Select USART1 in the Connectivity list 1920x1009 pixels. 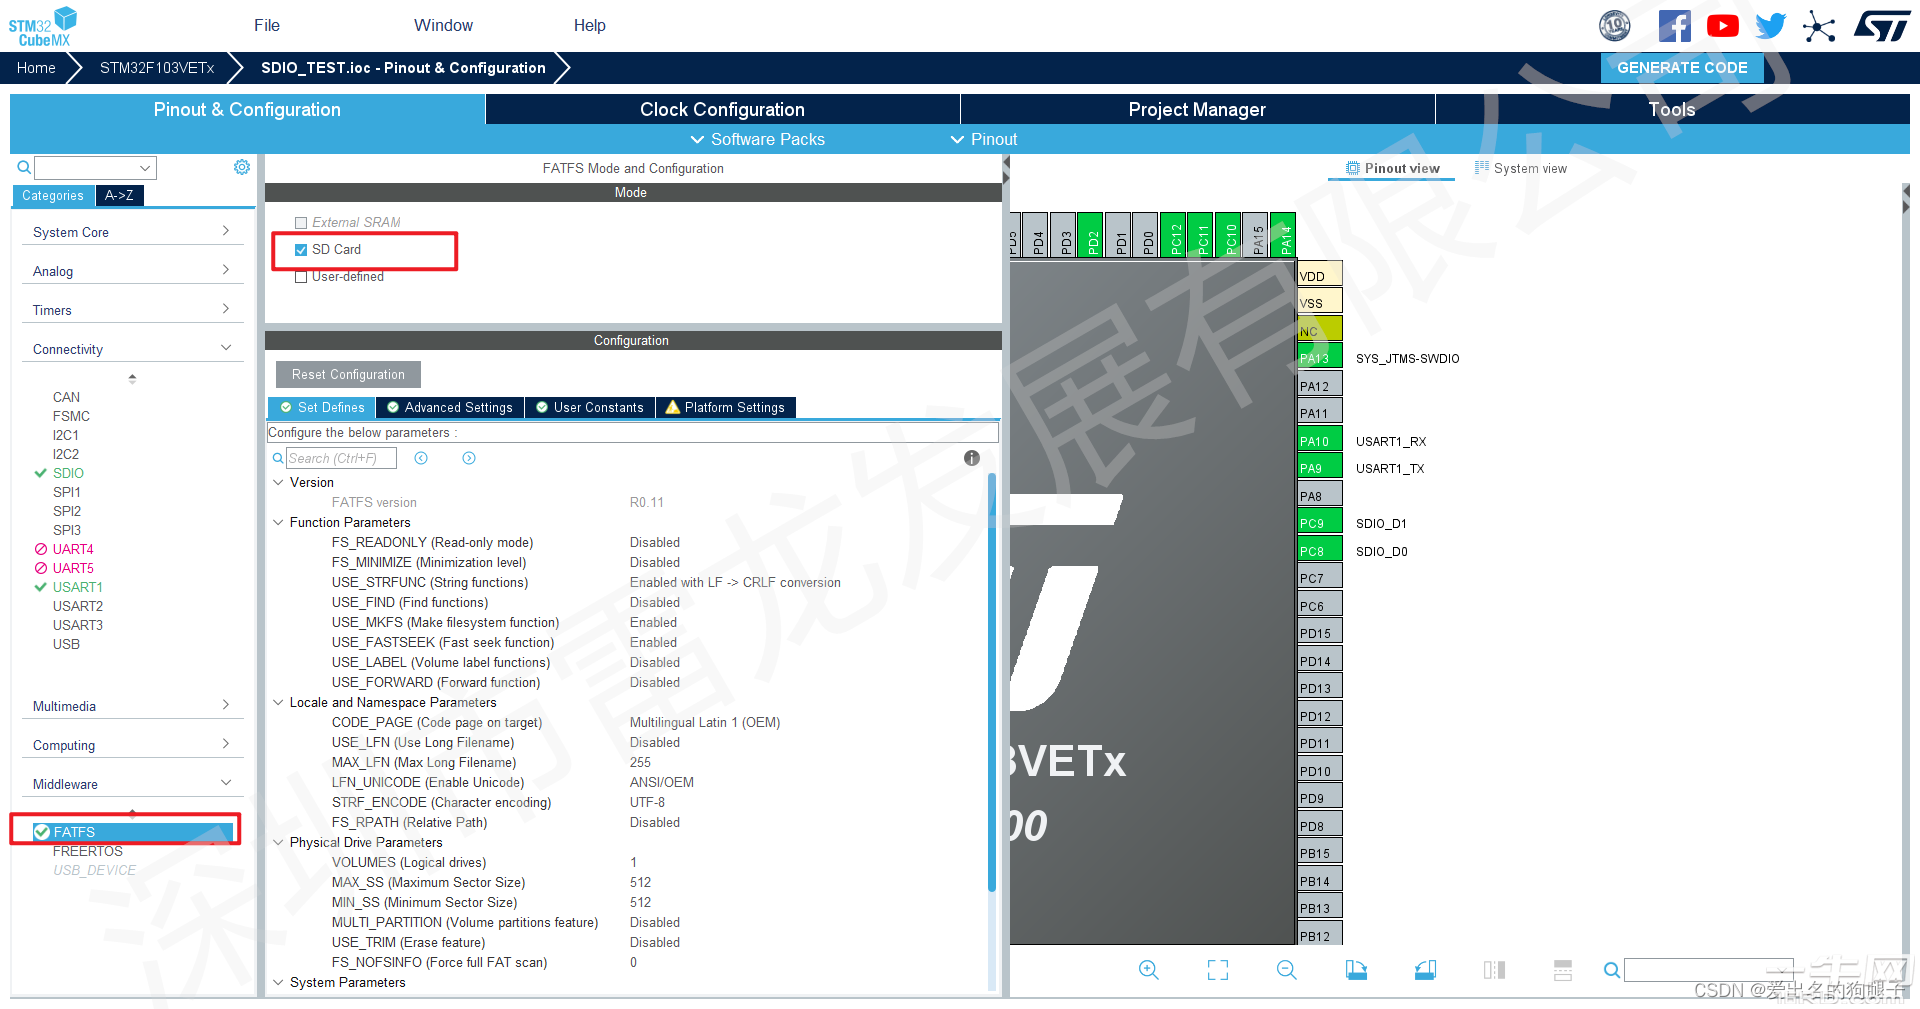[78, 587]
